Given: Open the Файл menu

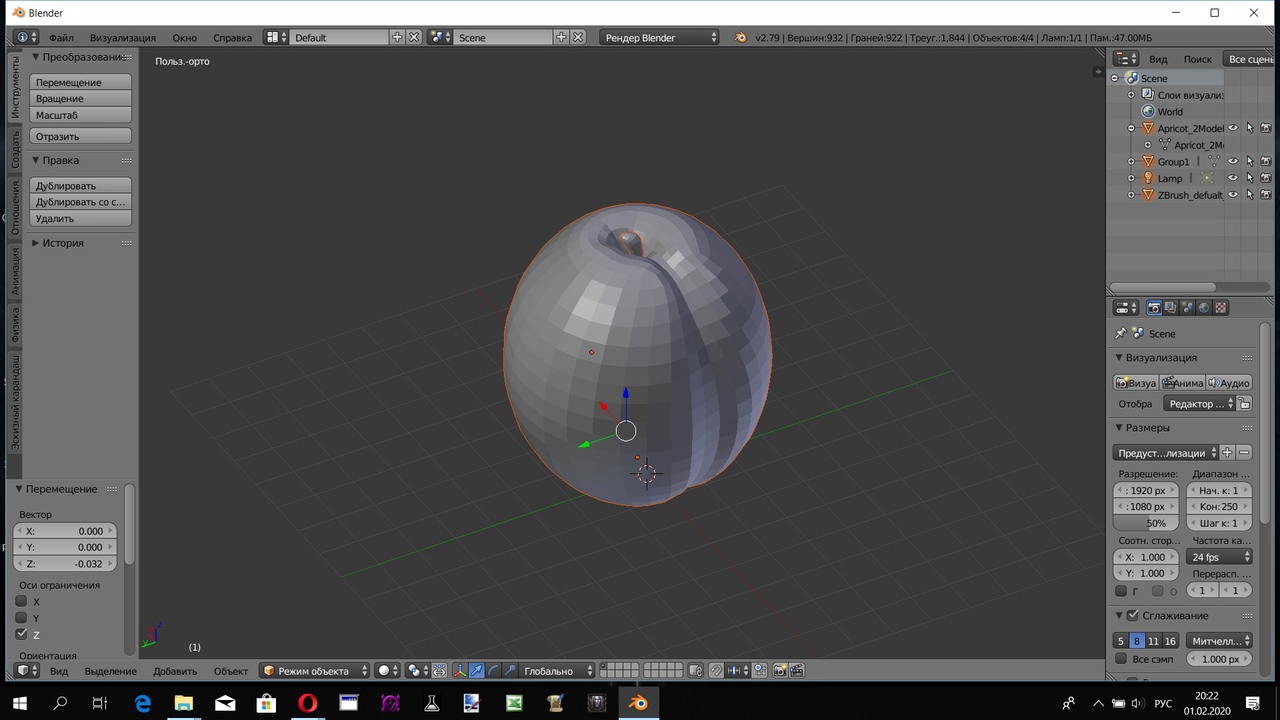Looking at the screenshot, I should click(x=61, y=37).
